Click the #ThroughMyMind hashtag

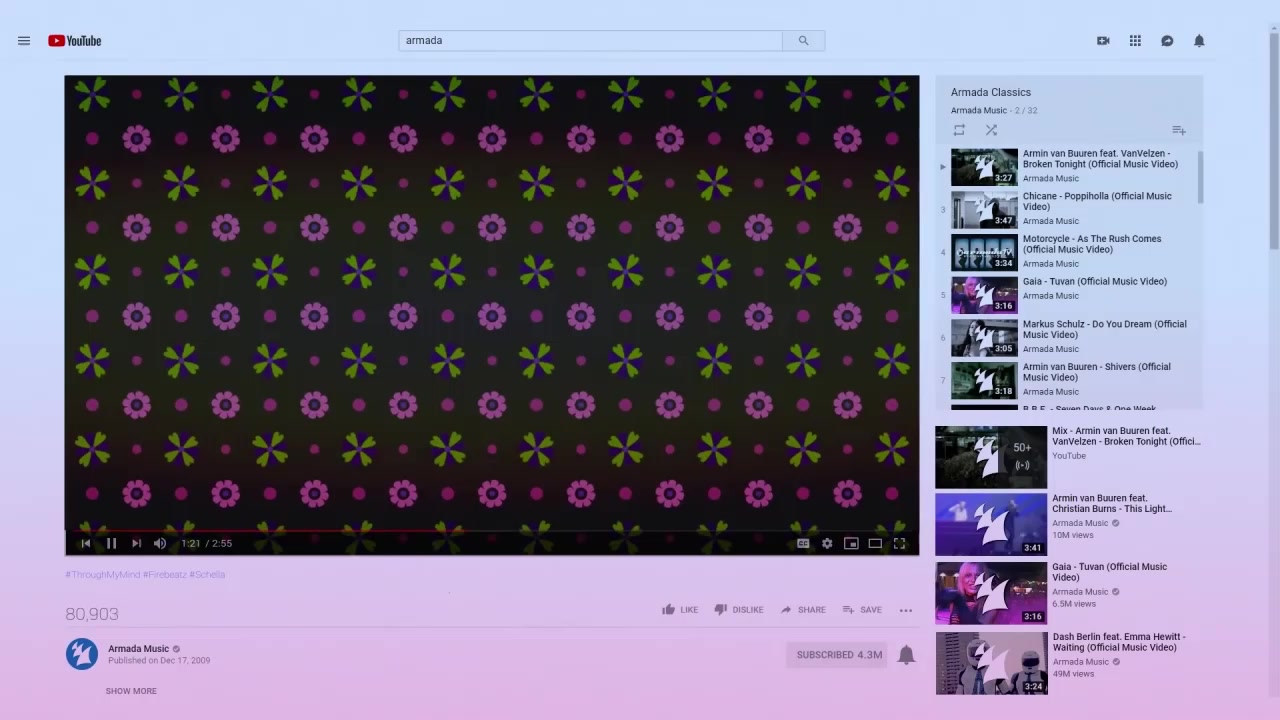click(x=103, y=574)
